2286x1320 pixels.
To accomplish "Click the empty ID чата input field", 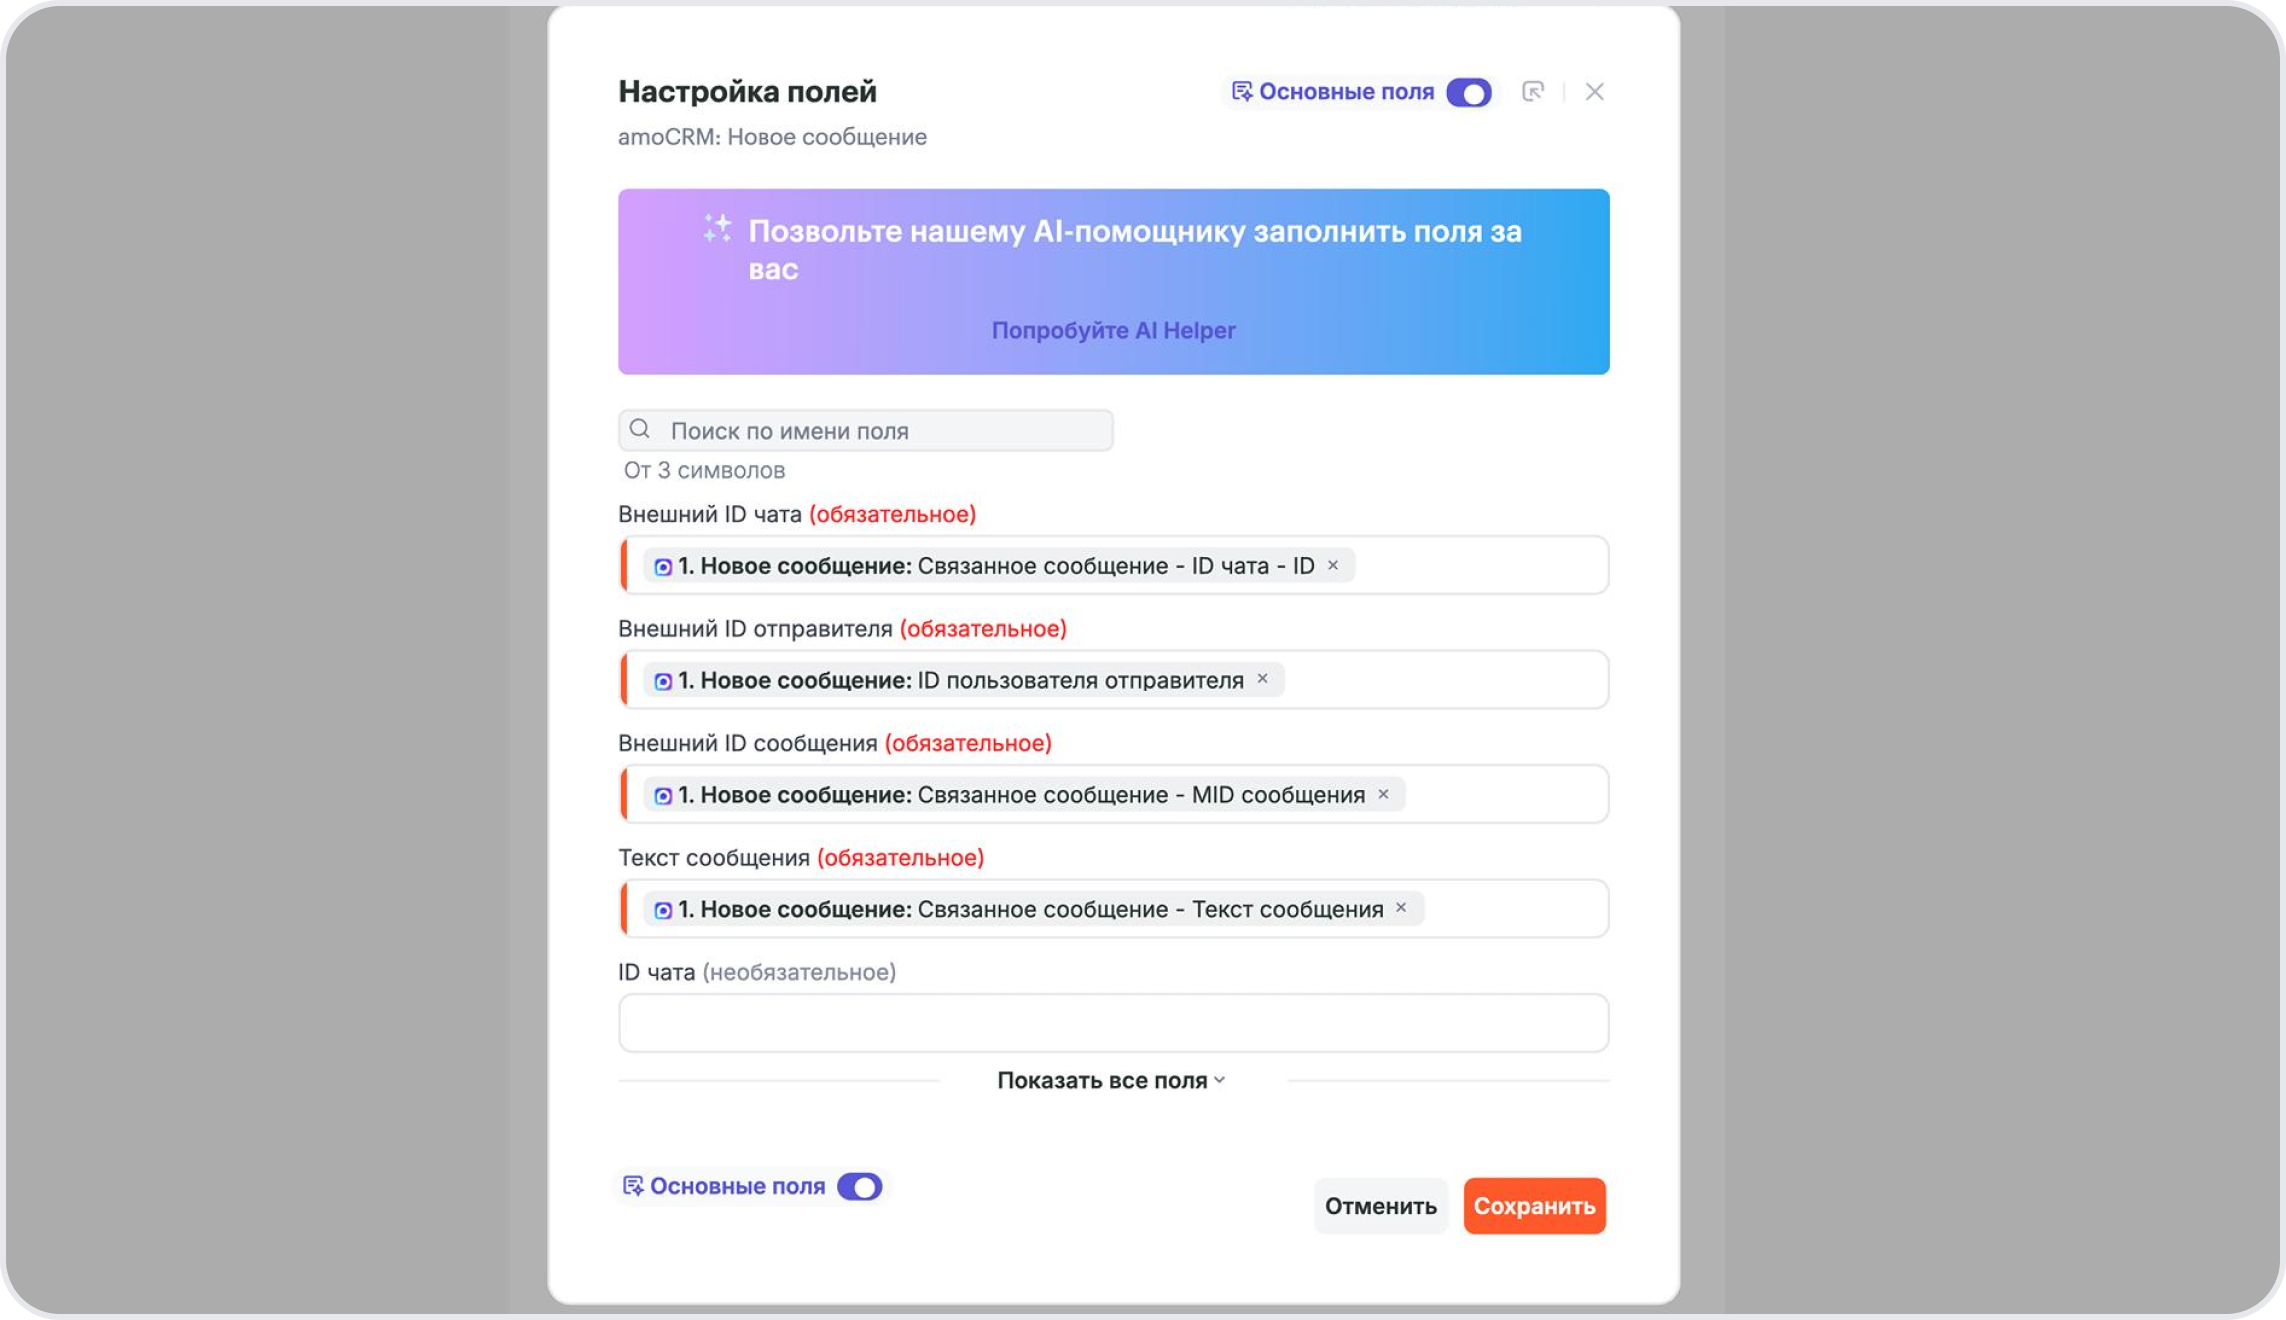I will click(x=1112, y=1022).
